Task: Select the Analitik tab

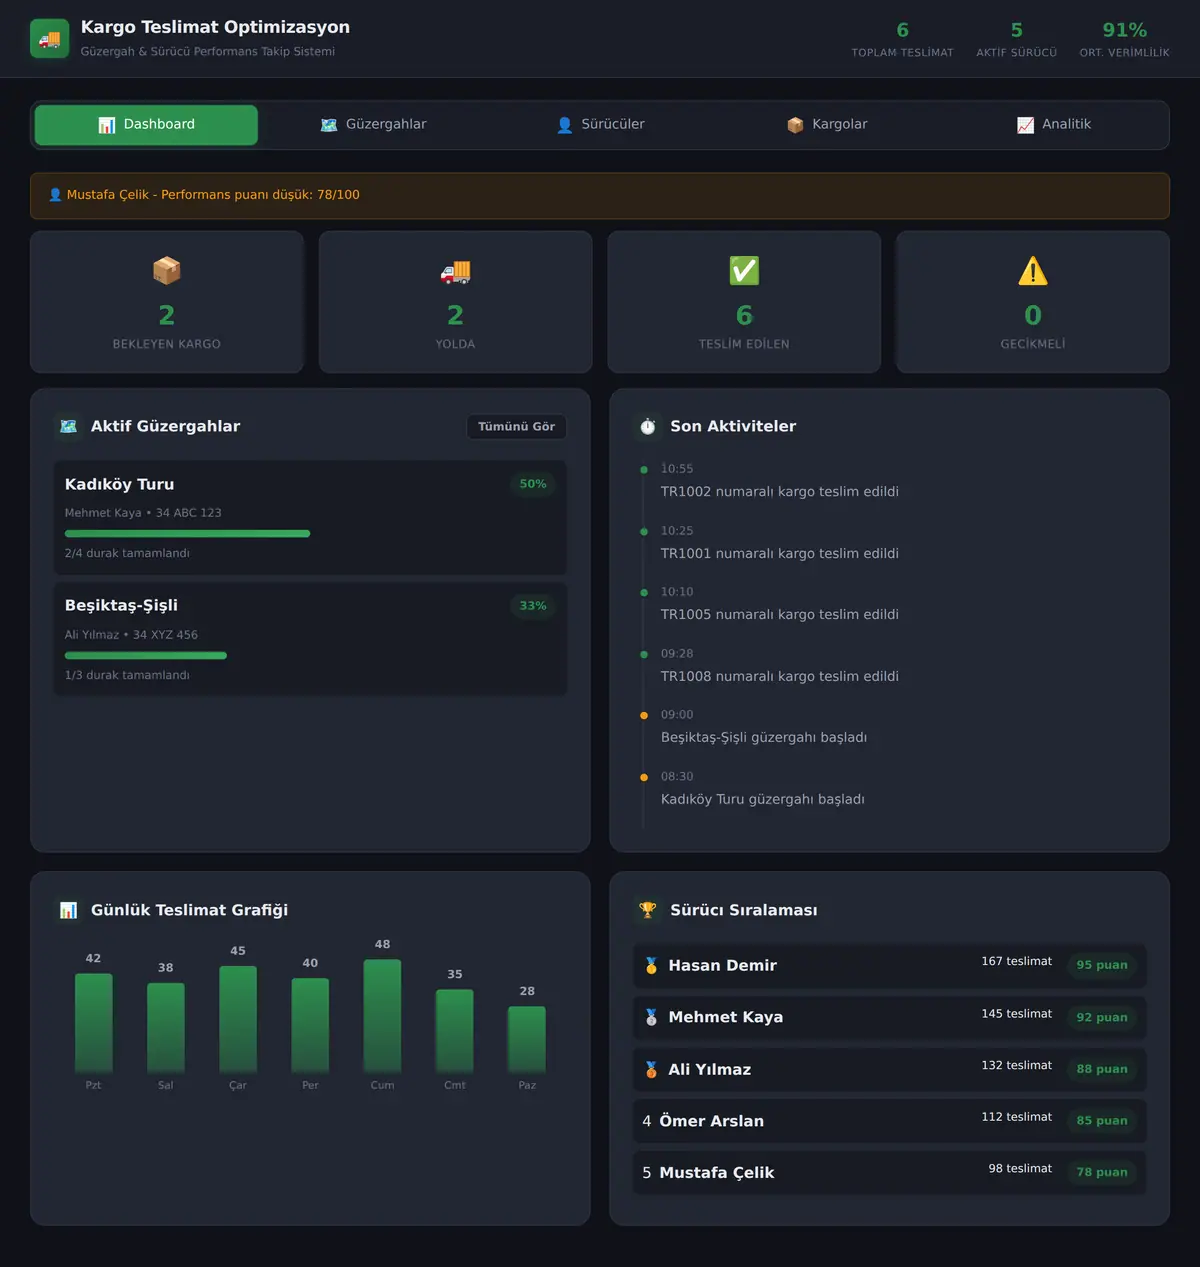Action: (x=1054, y=125)
